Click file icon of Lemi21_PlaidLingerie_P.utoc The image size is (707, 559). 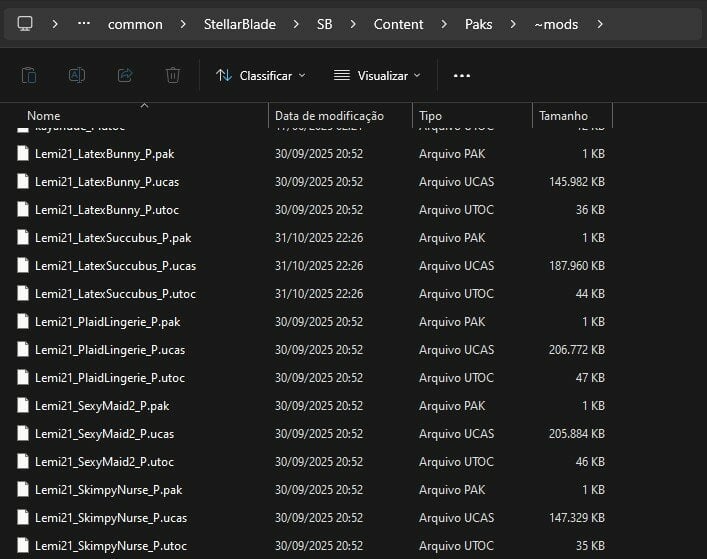point(23,377)
